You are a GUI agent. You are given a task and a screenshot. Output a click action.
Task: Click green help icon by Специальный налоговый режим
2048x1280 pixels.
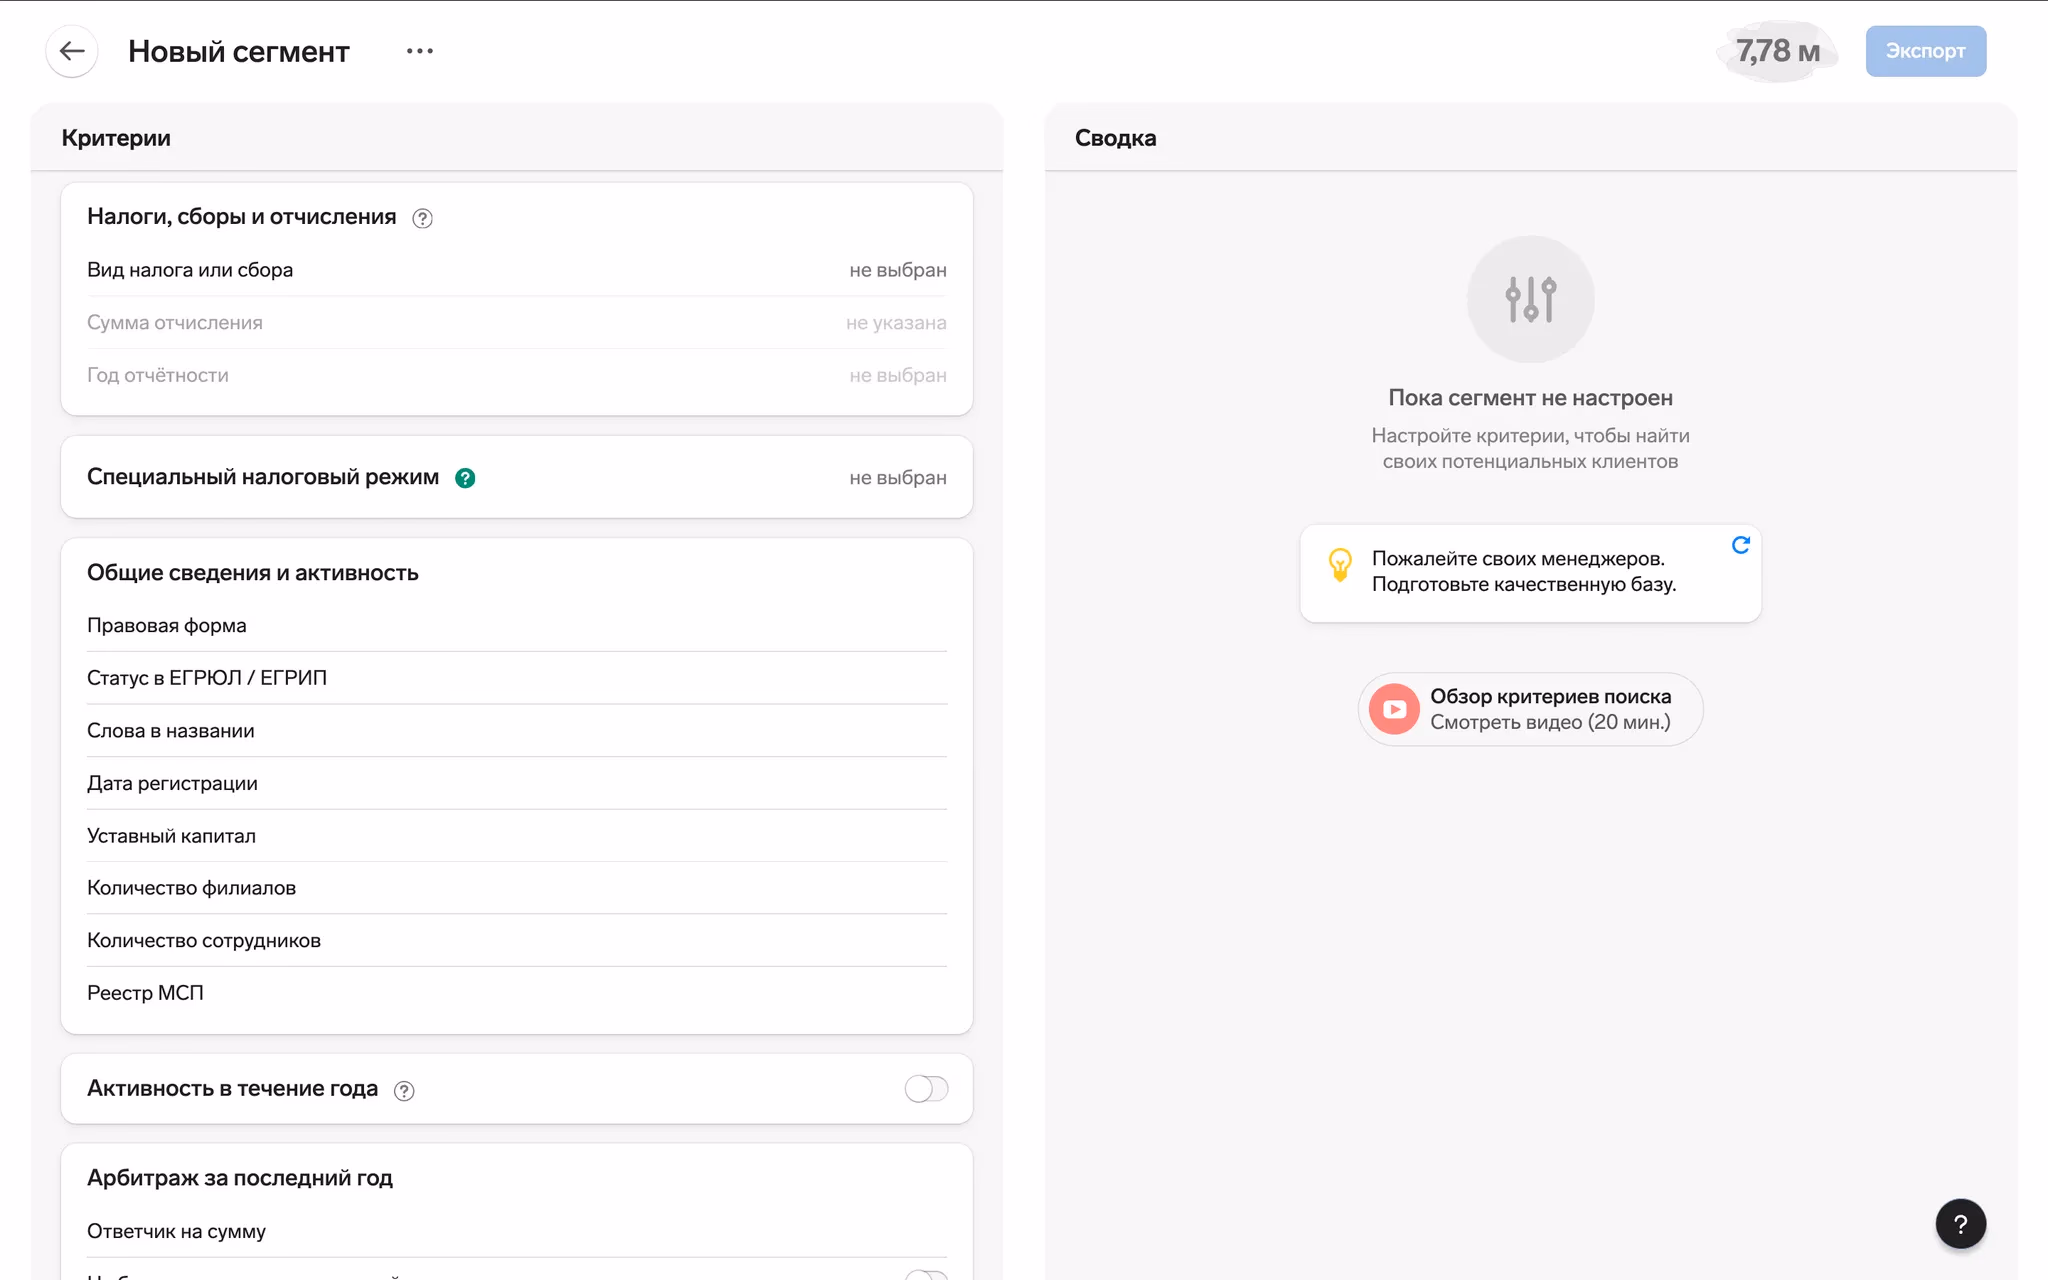point(465,478)
